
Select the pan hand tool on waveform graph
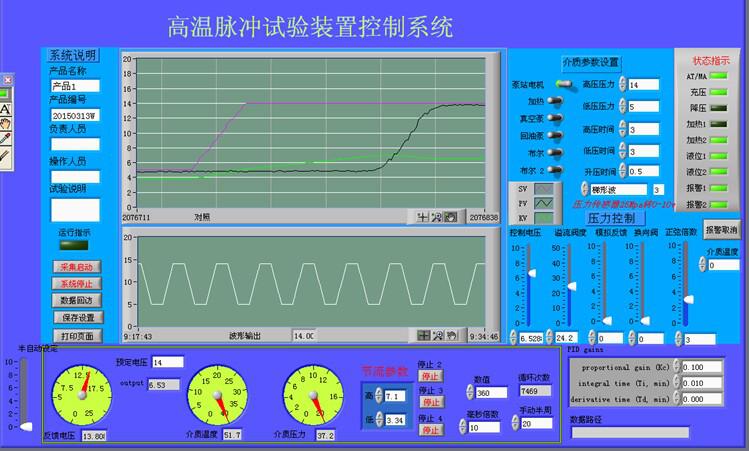[451, 335]
